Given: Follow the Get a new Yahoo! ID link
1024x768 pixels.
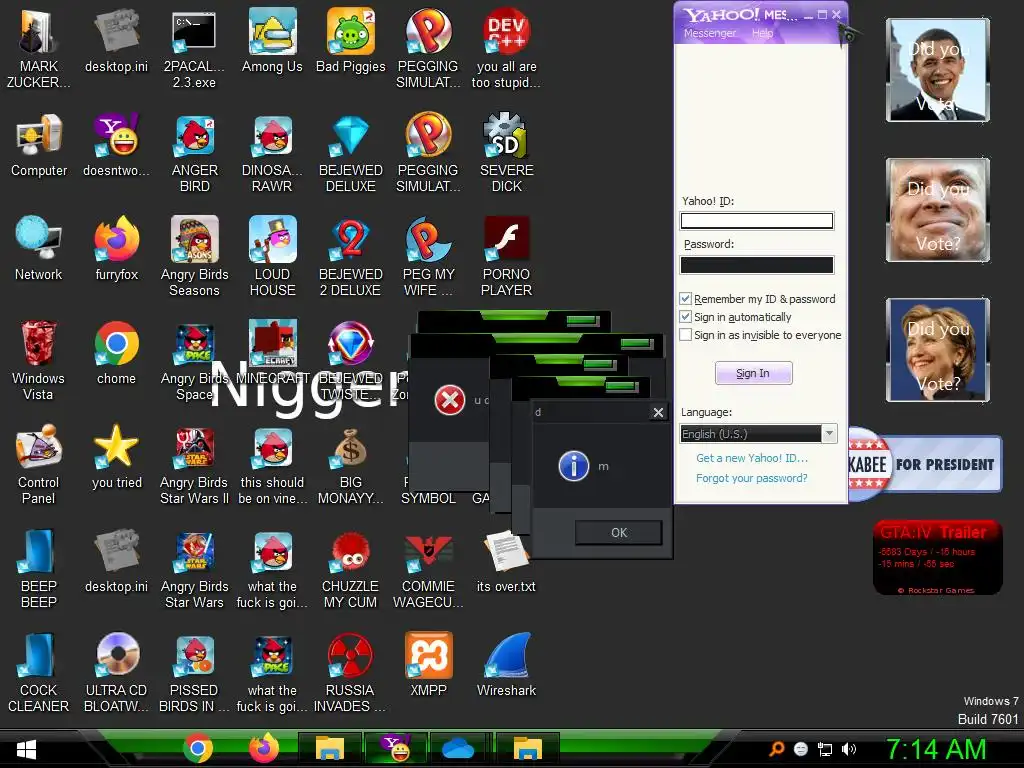Looking at the screenshot, I should coord(752,458).
